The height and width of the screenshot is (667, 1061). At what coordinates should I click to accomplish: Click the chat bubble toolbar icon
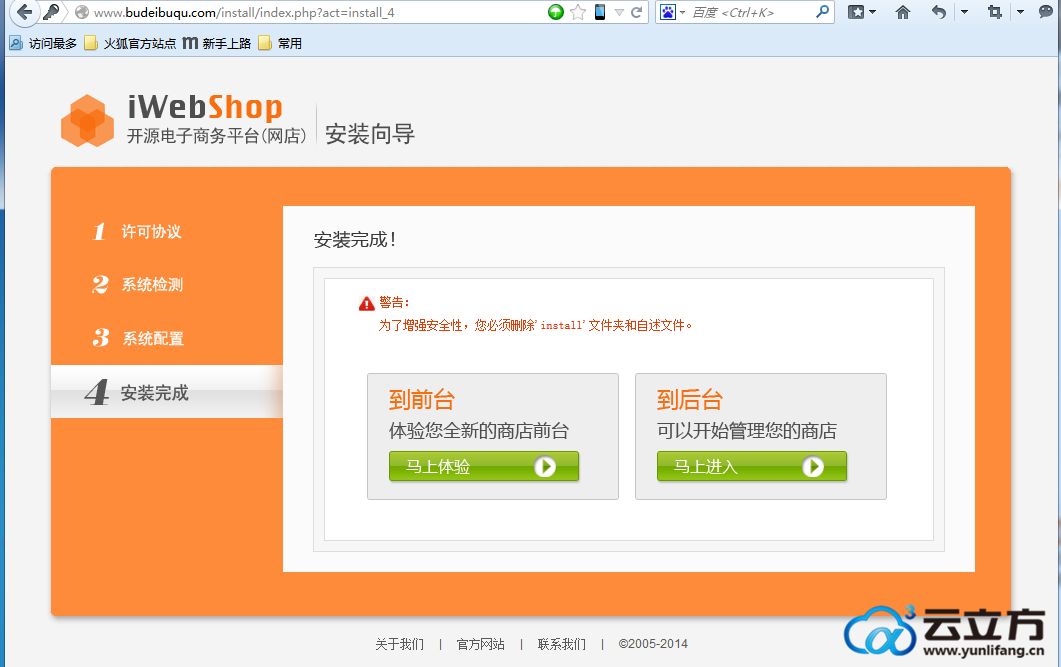coord(1046,12)
